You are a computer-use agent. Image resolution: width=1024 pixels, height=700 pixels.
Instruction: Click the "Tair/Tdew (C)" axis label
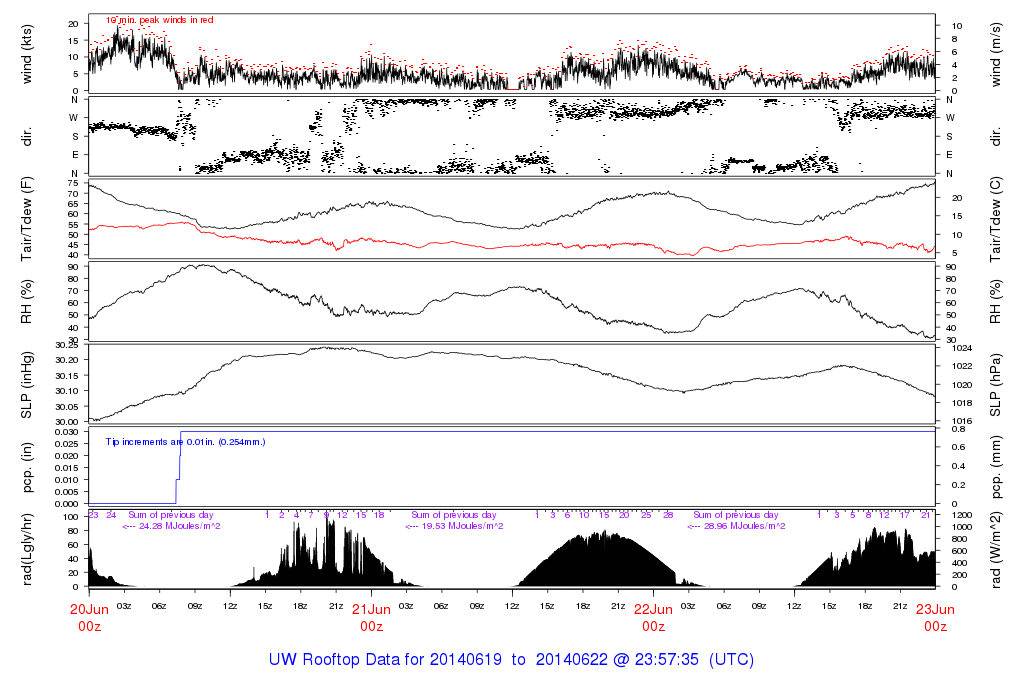pos(996,218)
